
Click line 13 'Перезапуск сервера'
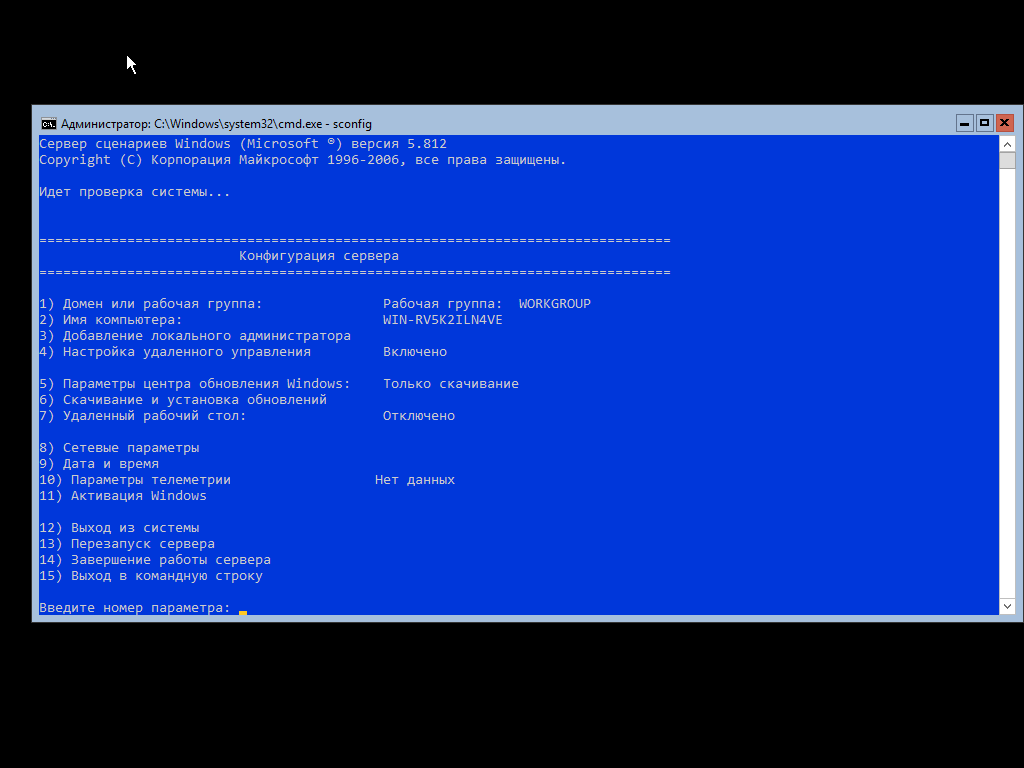pyautogui.click(x=127, y=544)
